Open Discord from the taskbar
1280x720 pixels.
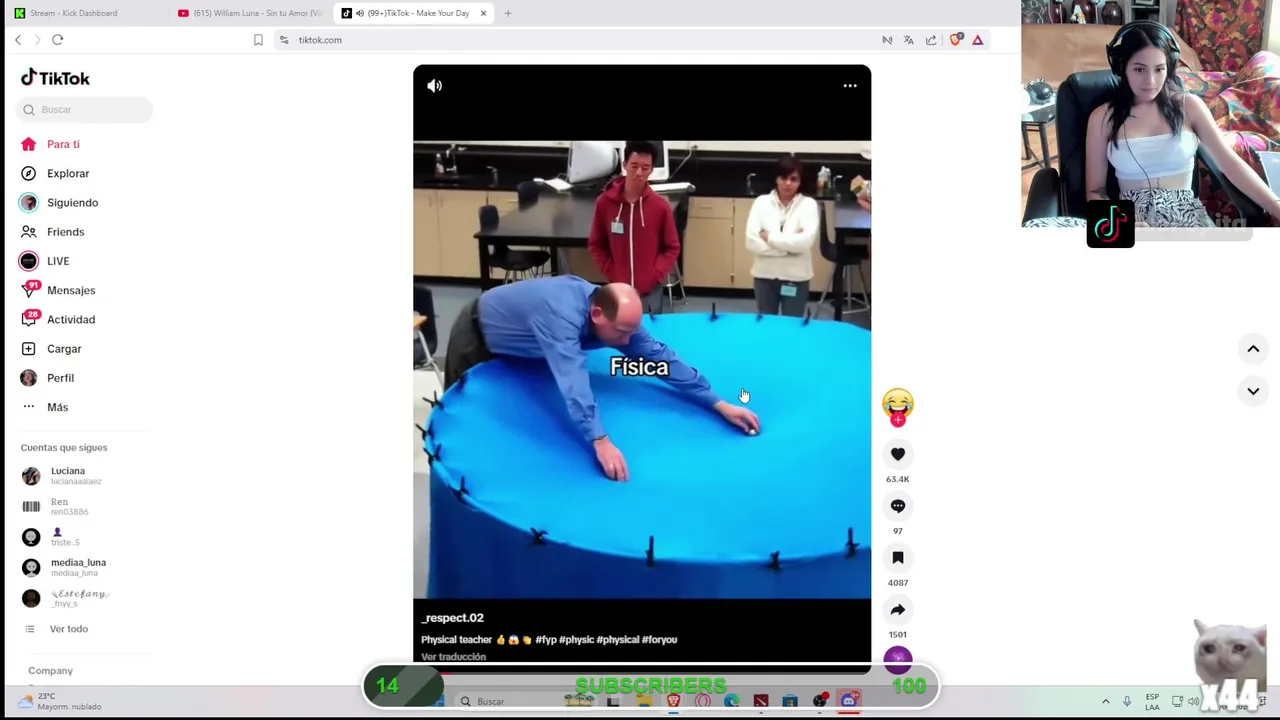click(x=850, y=701)
